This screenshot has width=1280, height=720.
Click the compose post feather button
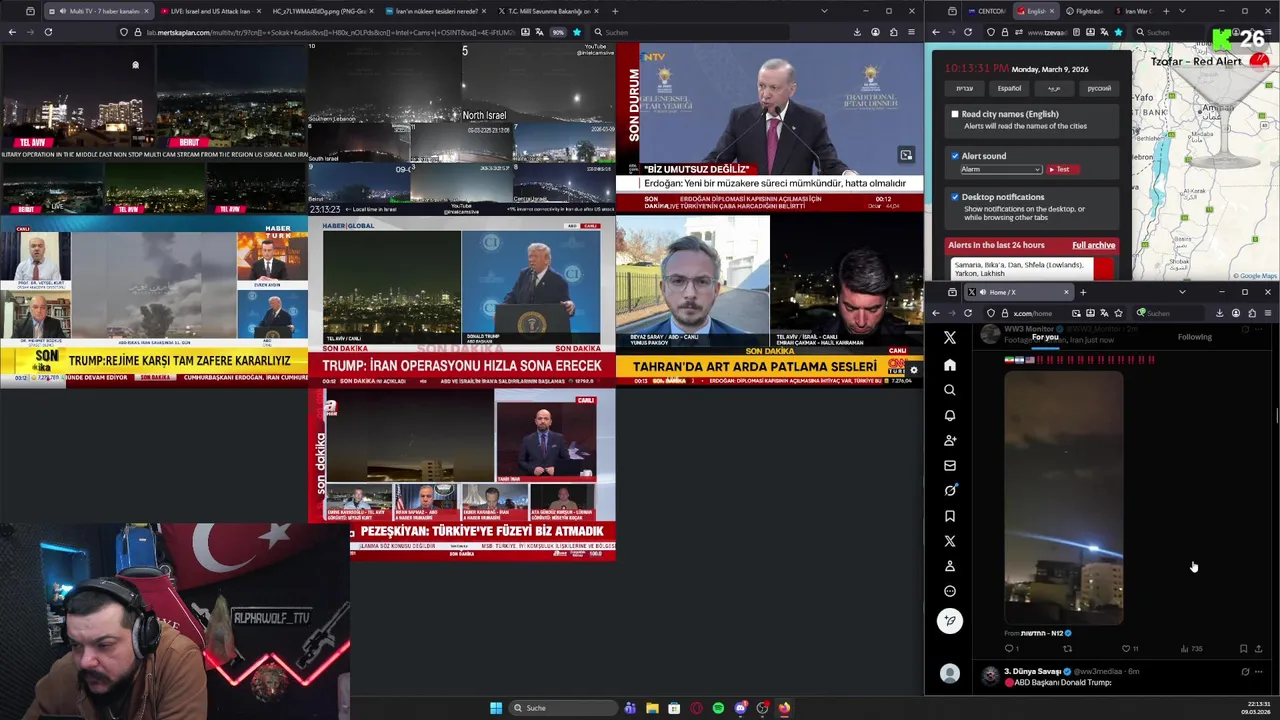pos(950,621)
